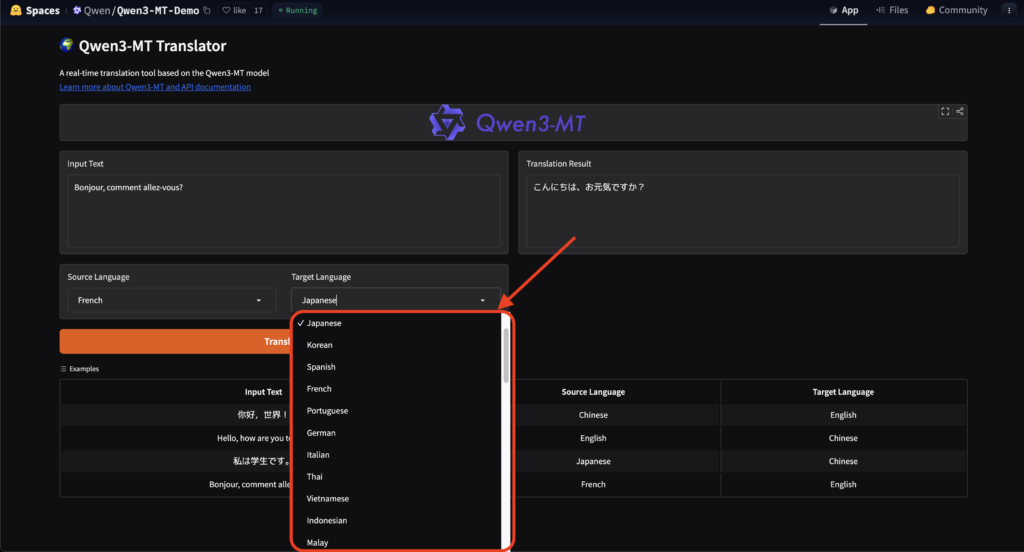Viewport: 1024px width, 552px height.
Task: Click the language dropdown list scrollbar
Action: [x=505, y=356]
